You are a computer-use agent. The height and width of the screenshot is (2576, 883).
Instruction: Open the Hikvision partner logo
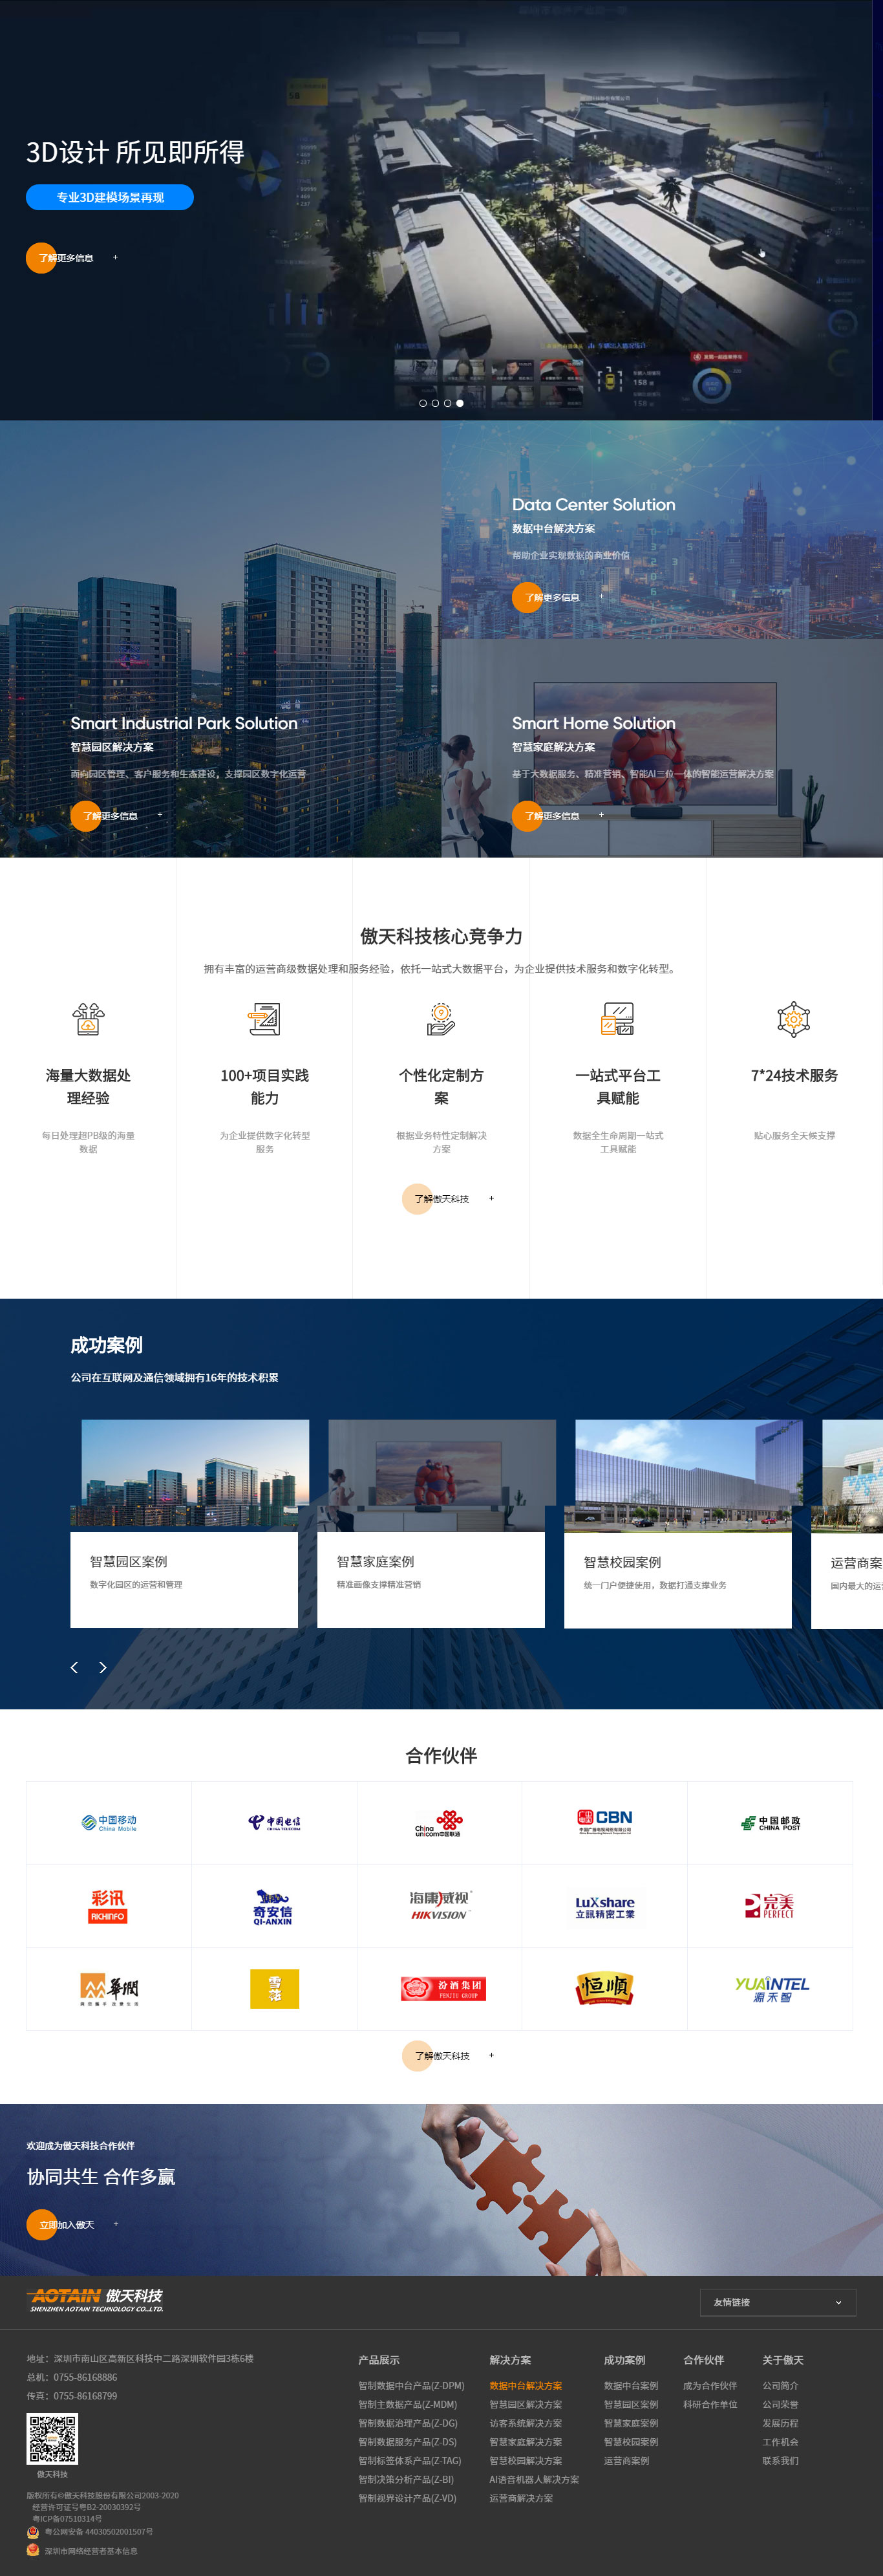439,1905
